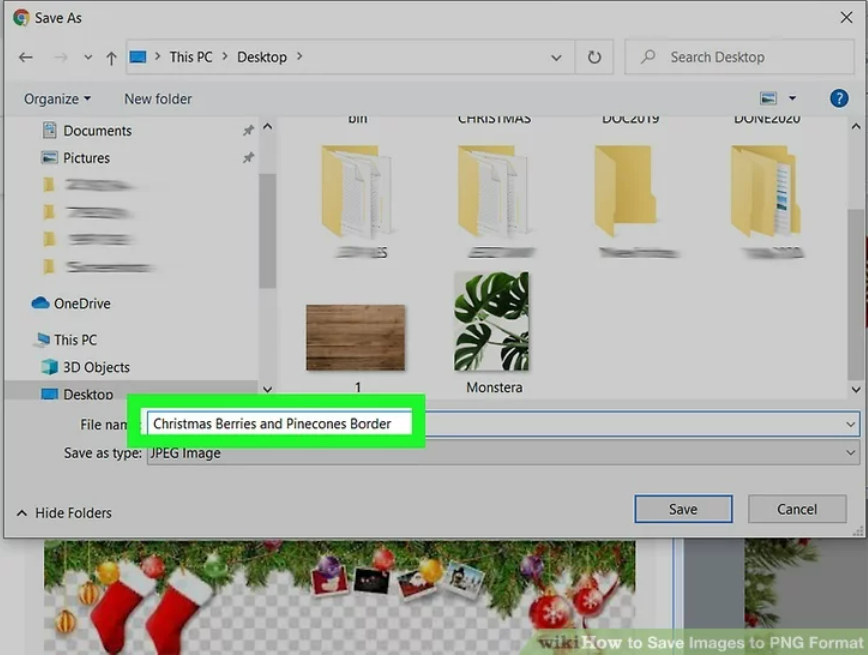This screenshot has height=663, width=868.
Task: Click the Back navigation arrow
Action: point(26,58)
